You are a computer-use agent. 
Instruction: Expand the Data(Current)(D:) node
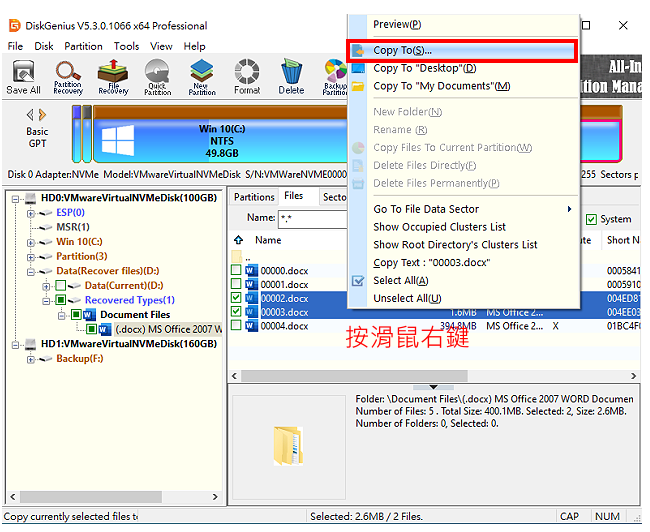point(46,287)
